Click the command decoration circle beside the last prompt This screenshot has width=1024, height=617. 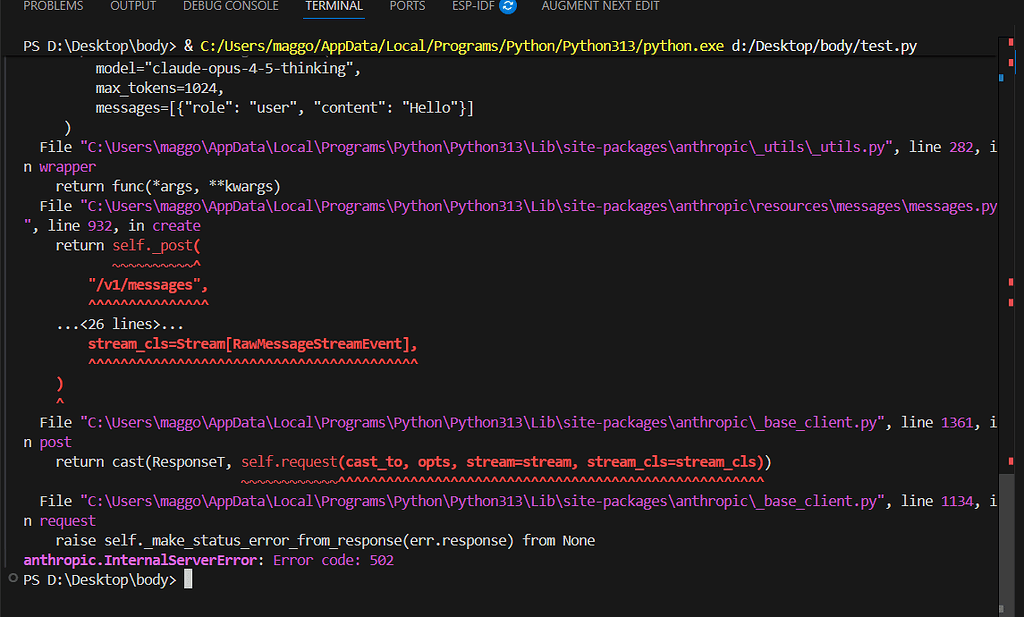point(12,578)
